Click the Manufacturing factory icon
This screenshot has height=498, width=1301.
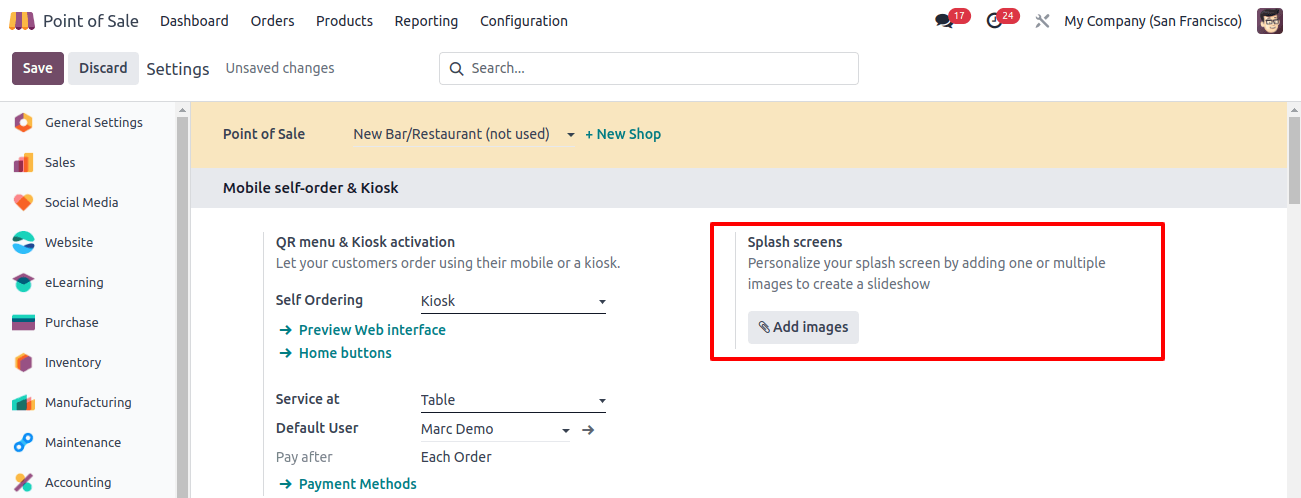coord(23,402)
